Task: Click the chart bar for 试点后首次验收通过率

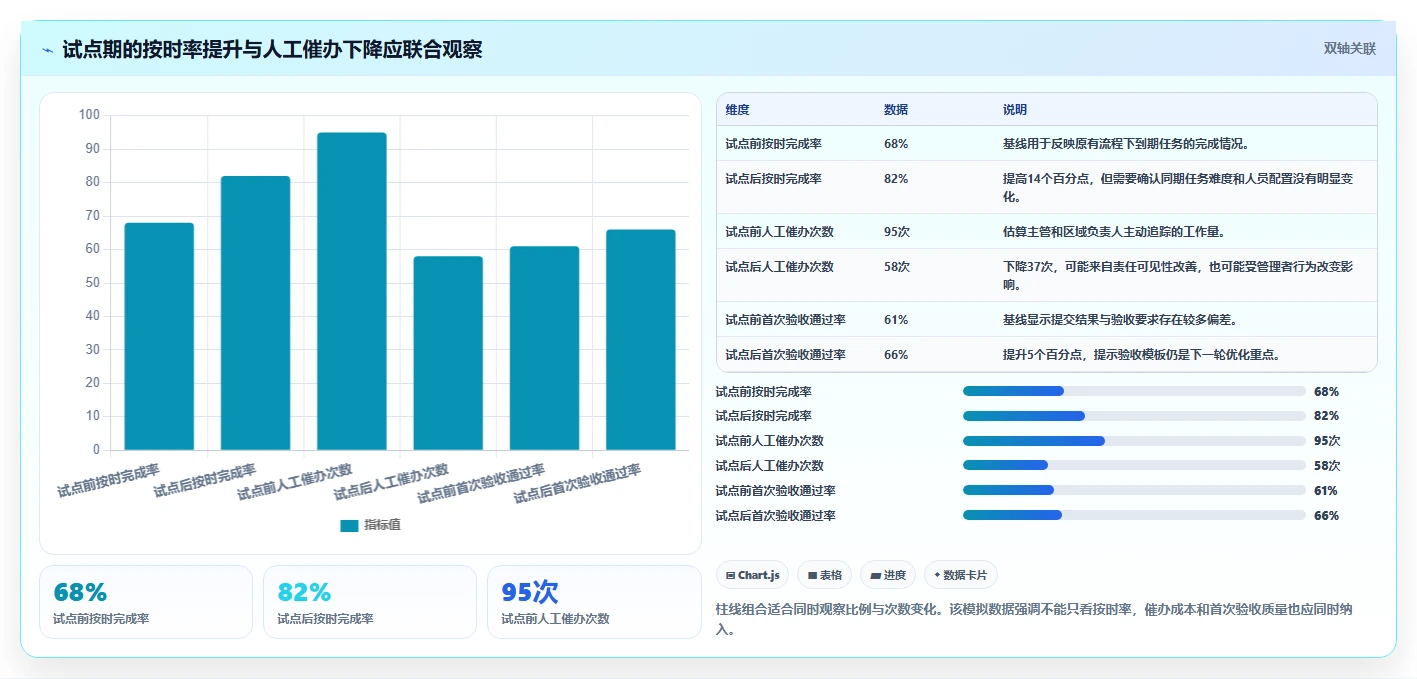Action: (641, 340)
